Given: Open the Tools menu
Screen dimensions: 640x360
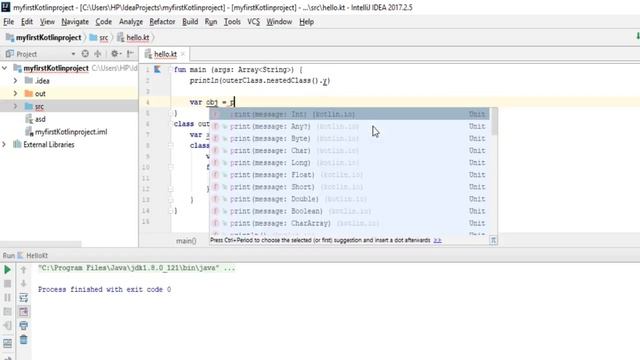Looking at the screenshot, I should coord(232,22).
